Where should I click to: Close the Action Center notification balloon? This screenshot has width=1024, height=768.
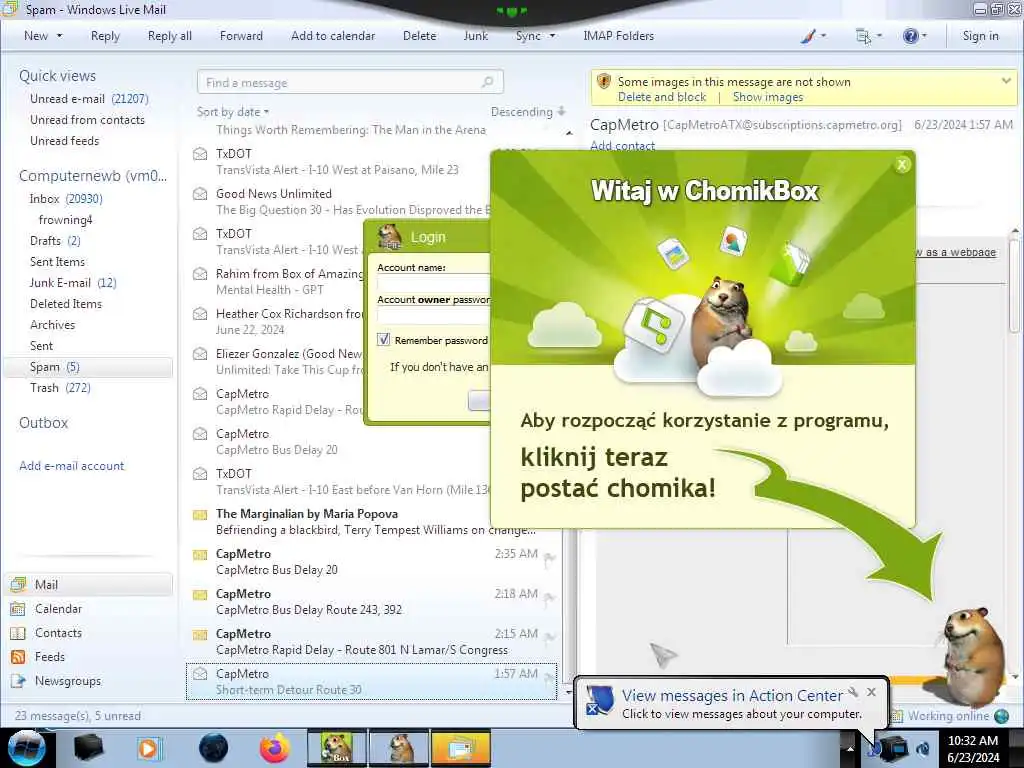pos(871,692)
